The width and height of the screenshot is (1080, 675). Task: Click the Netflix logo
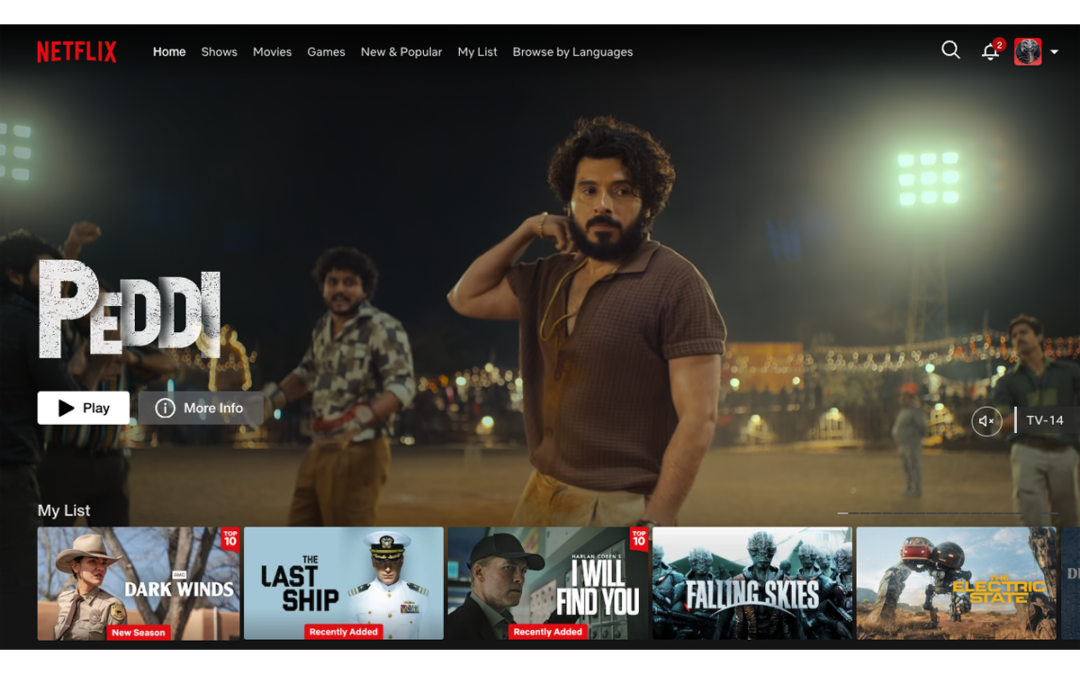(76, 52)
